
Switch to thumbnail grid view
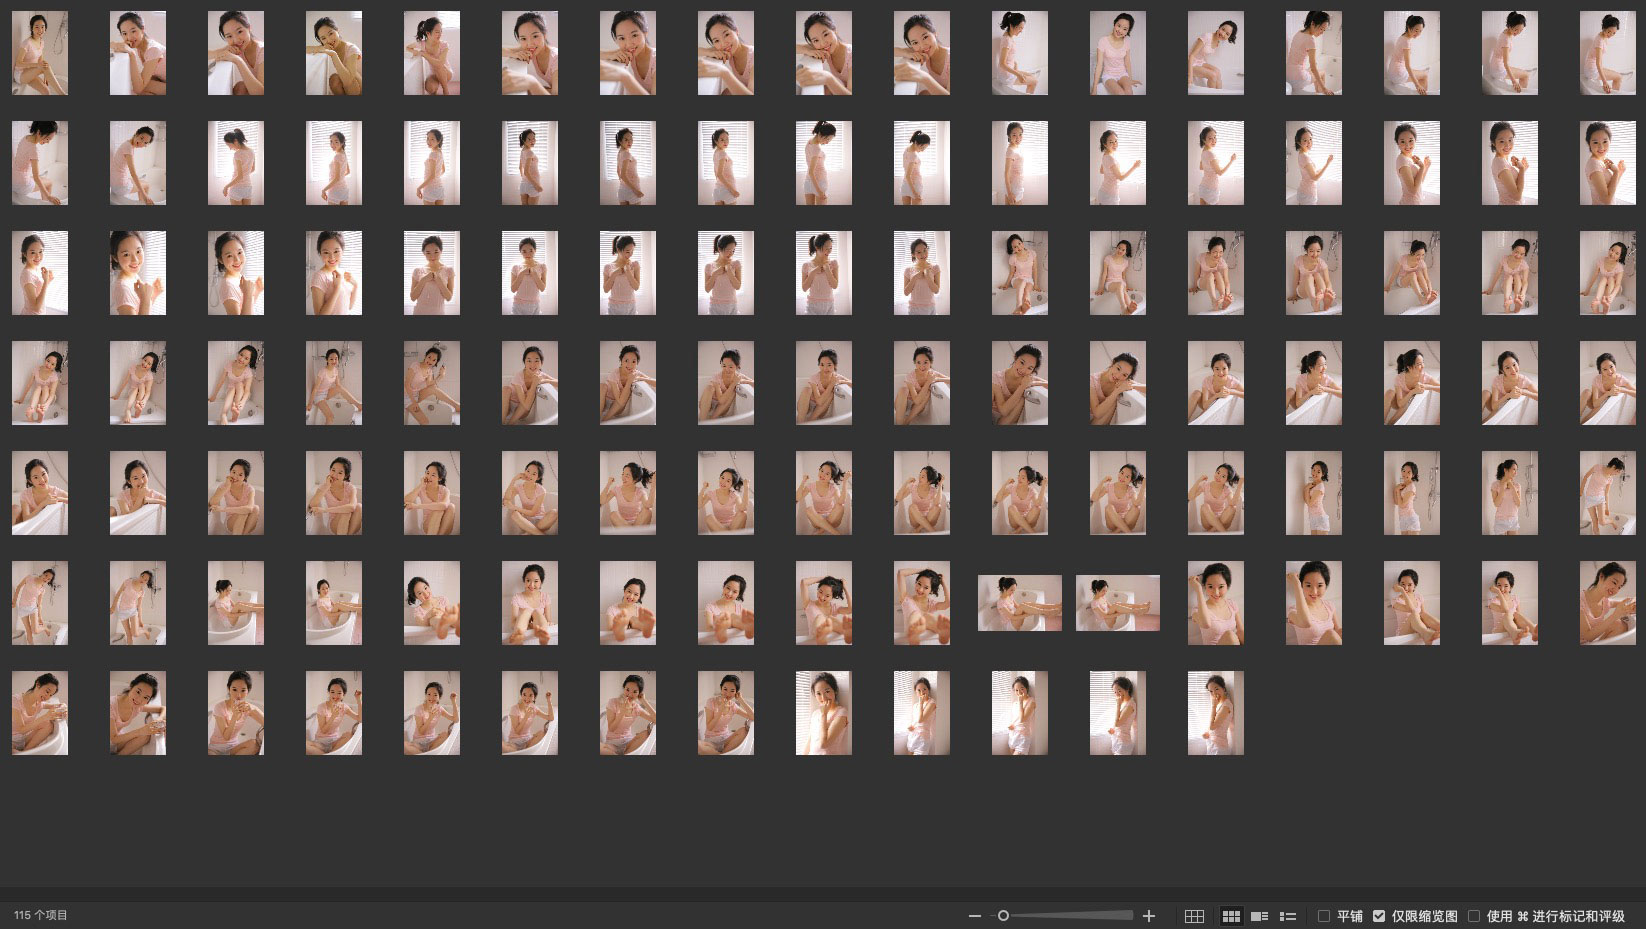pyautogui.click(x=1231, y=916)
